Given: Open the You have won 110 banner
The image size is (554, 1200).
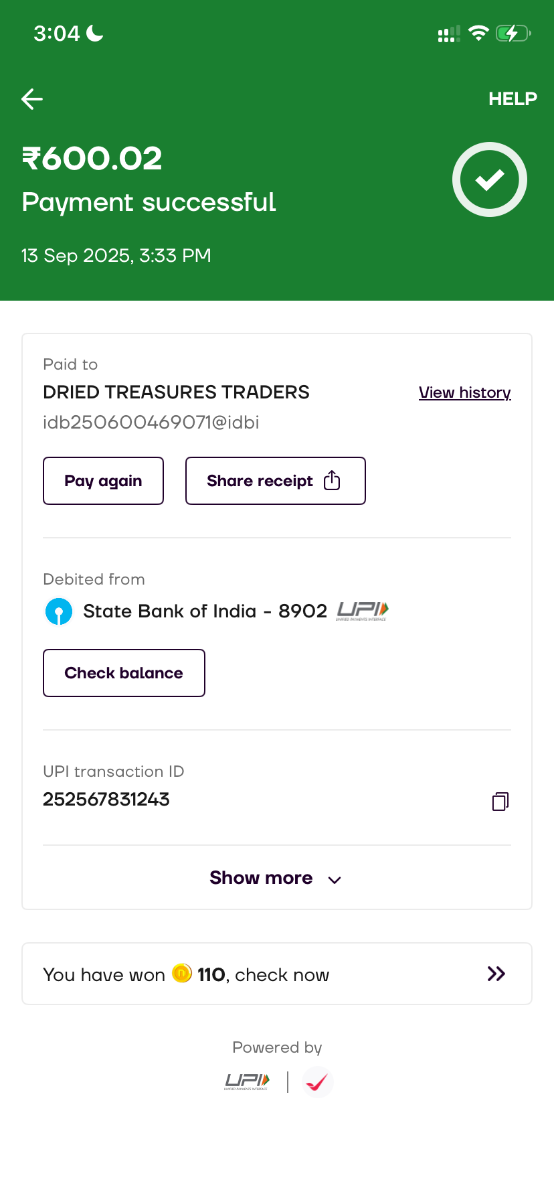Looking at the screenshot, I should tap(277, 974).
